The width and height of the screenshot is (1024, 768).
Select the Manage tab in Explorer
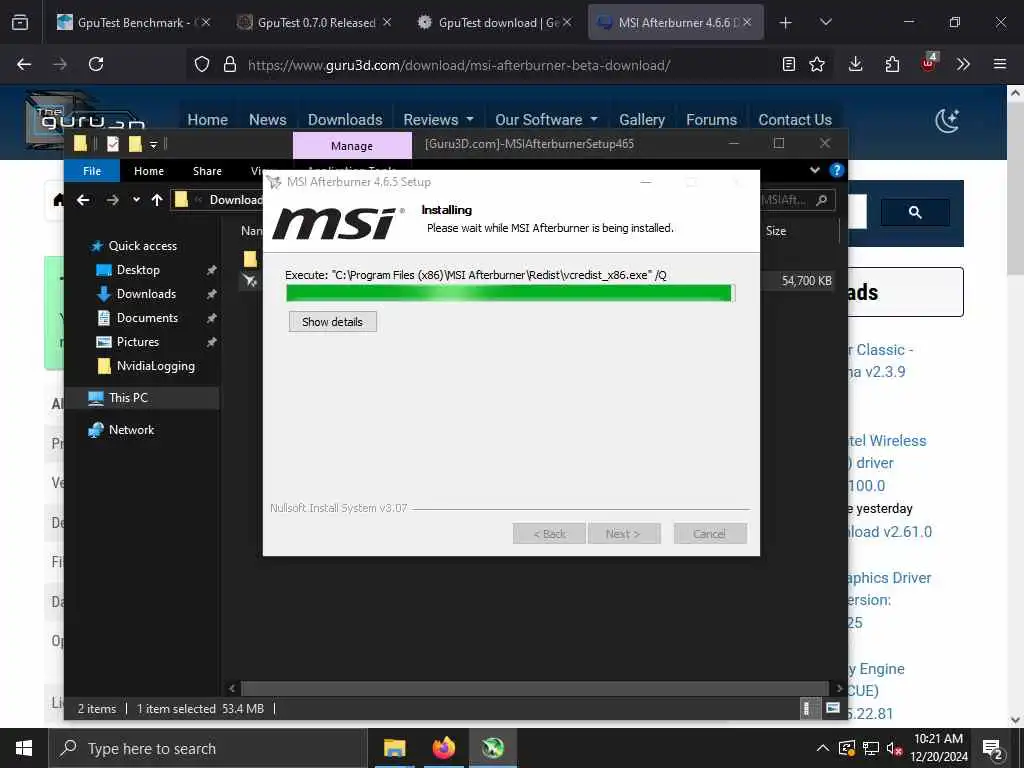pyautogui.click(x=352, y=146)
